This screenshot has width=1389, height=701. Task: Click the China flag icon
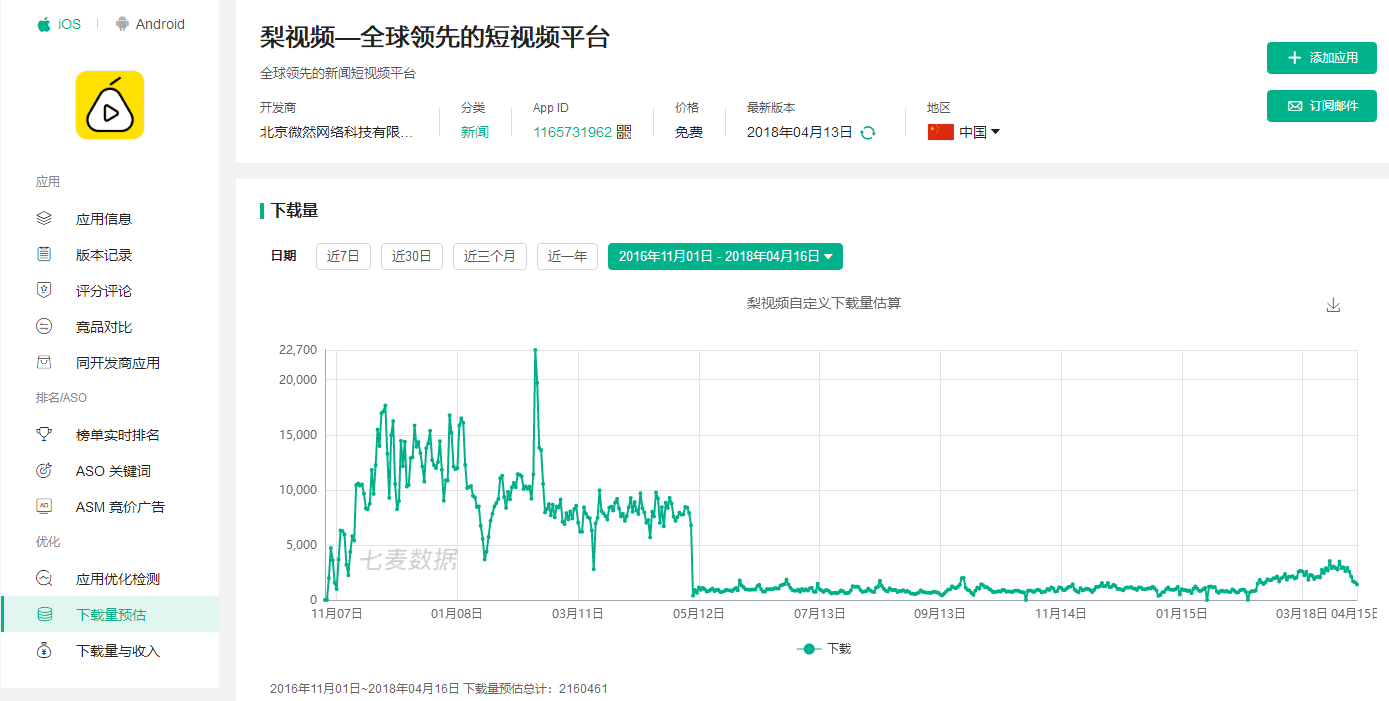940,132
